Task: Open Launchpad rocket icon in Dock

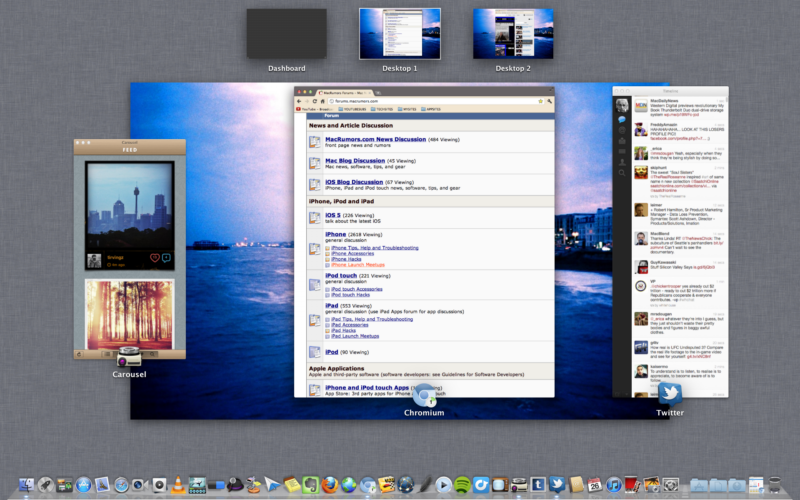Action: coord(45,485)
